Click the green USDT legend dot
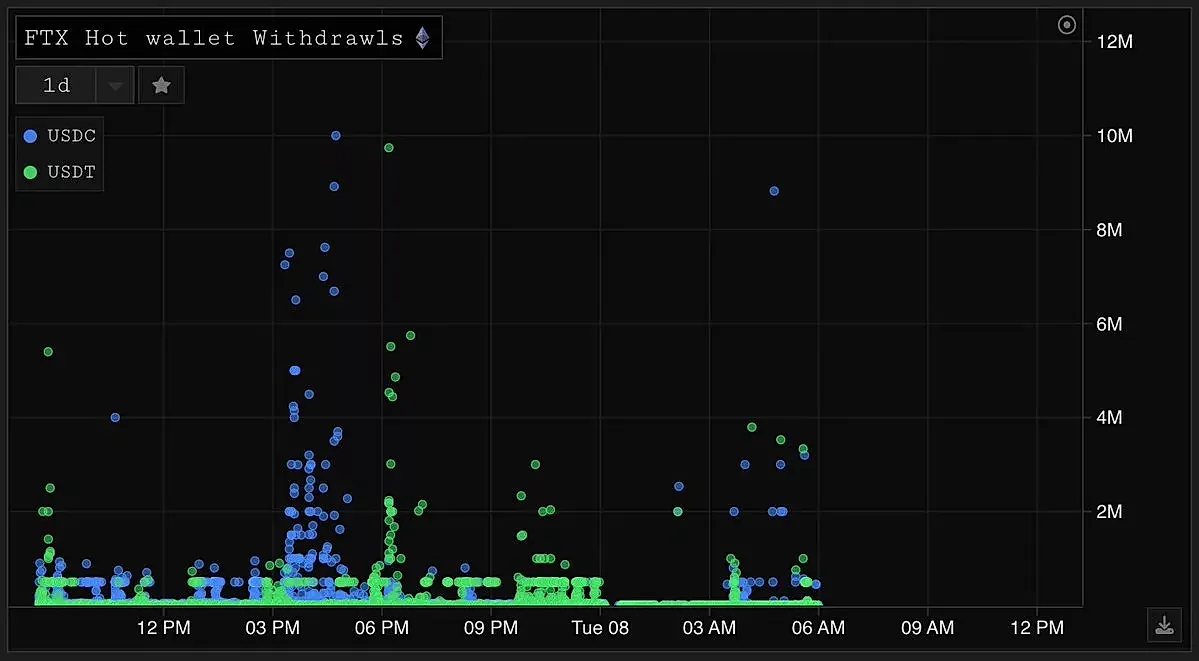The width and height of the screenshot is (1199, 661). [x=31, y=172]
